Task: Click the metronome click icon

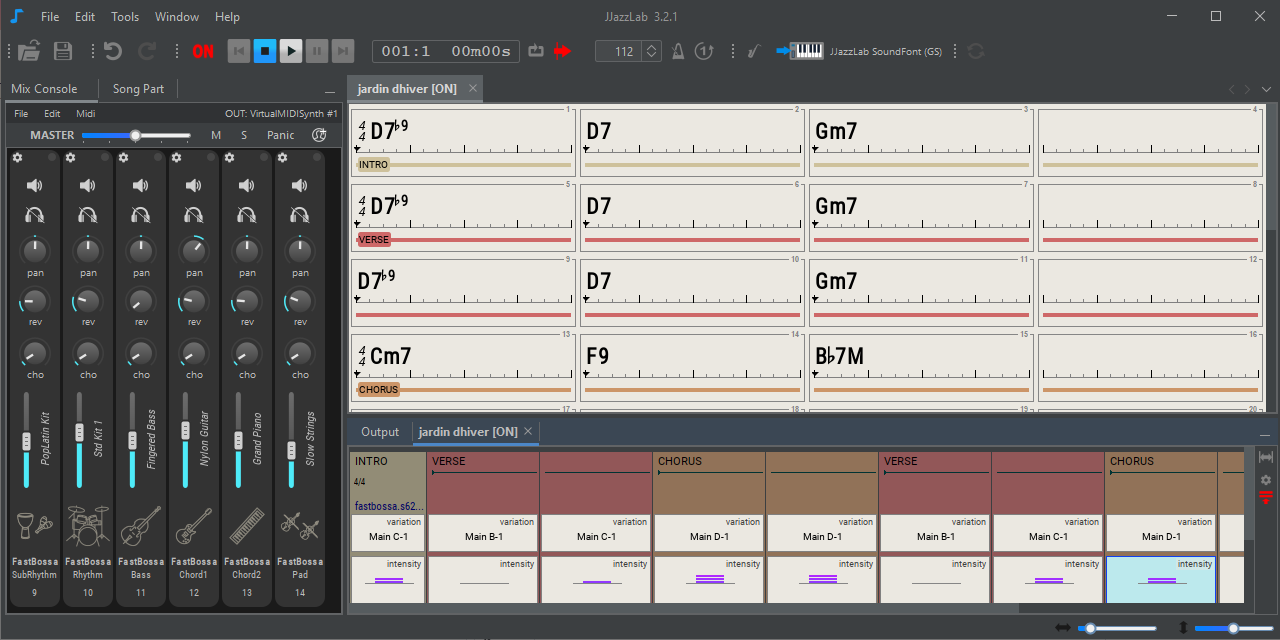Action: pyautogui.click(x=678, y=51)
